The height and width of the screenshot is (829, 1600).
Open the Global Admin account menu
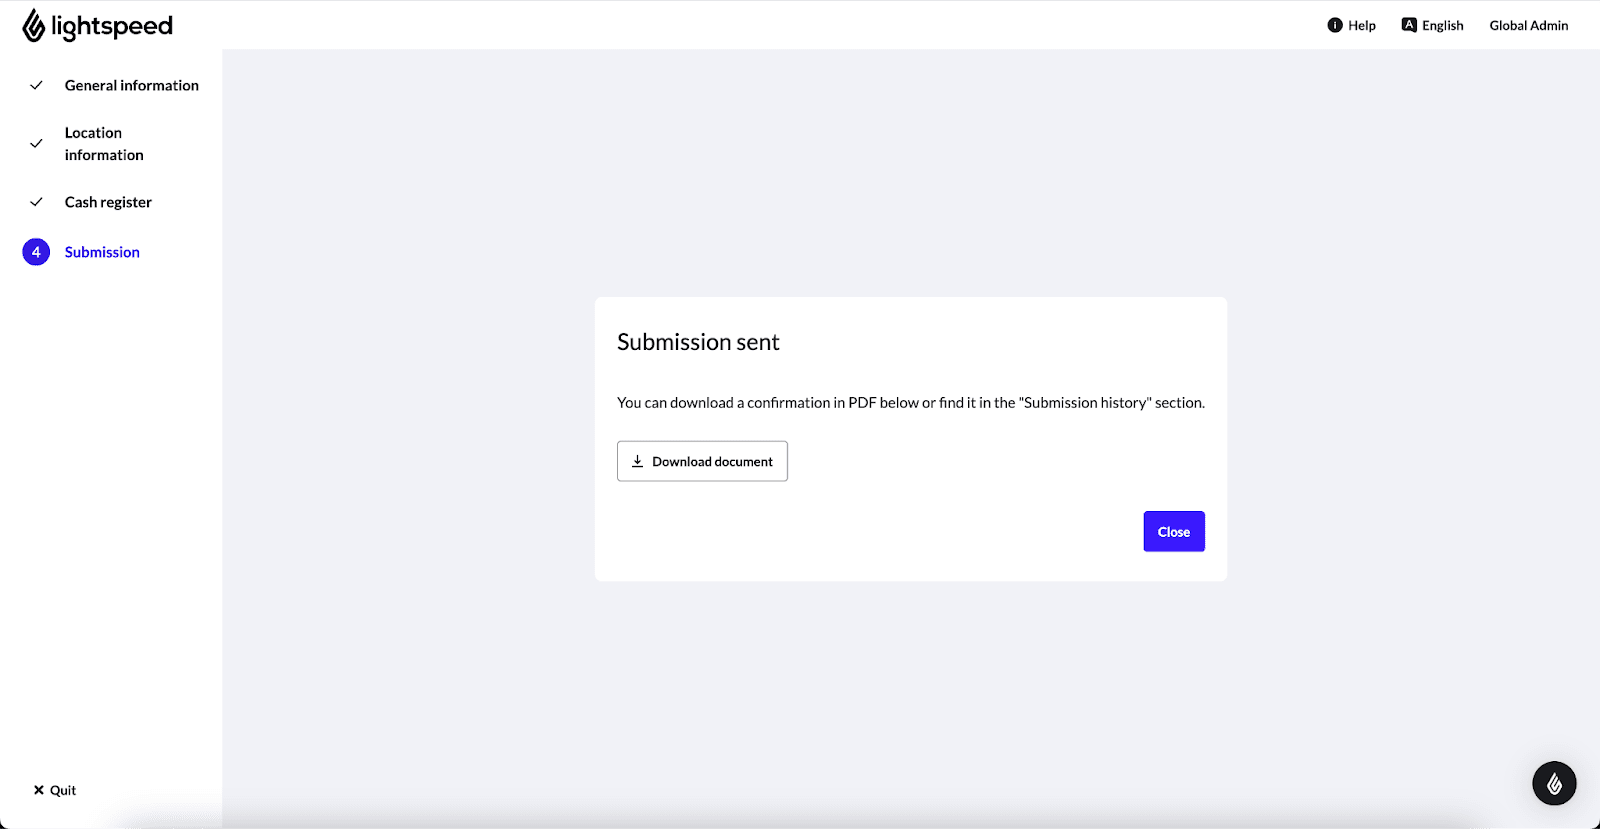pyautogui.click(x=1528, y=25)
